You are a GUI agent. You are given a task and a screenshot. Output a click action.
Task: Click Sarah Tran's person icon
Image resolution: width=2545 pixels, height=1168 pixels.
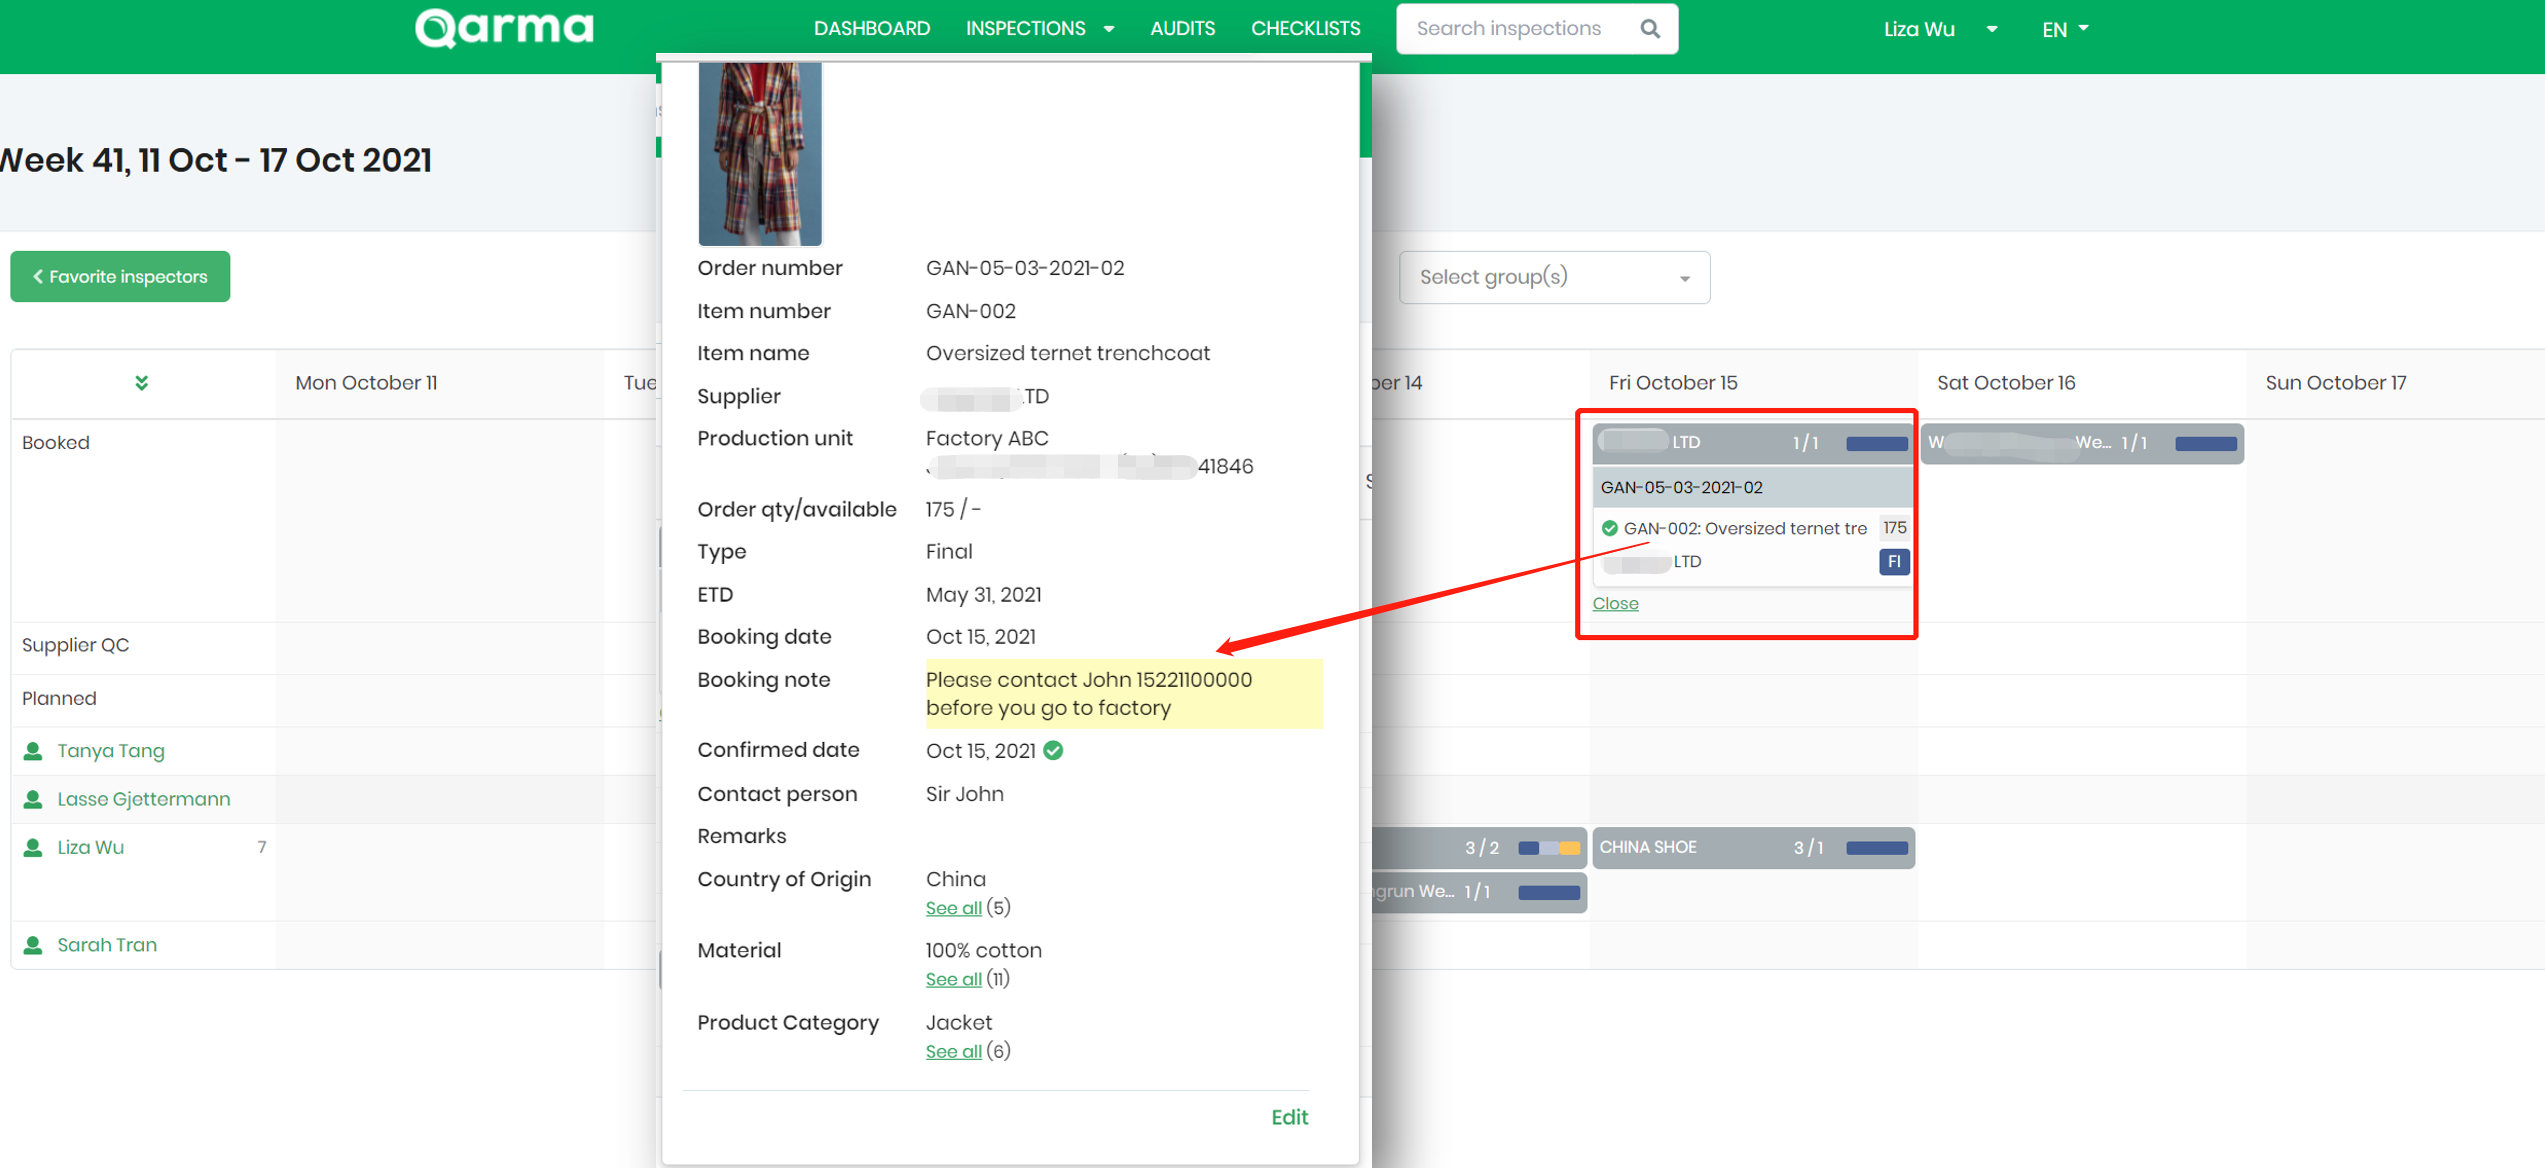33,945
